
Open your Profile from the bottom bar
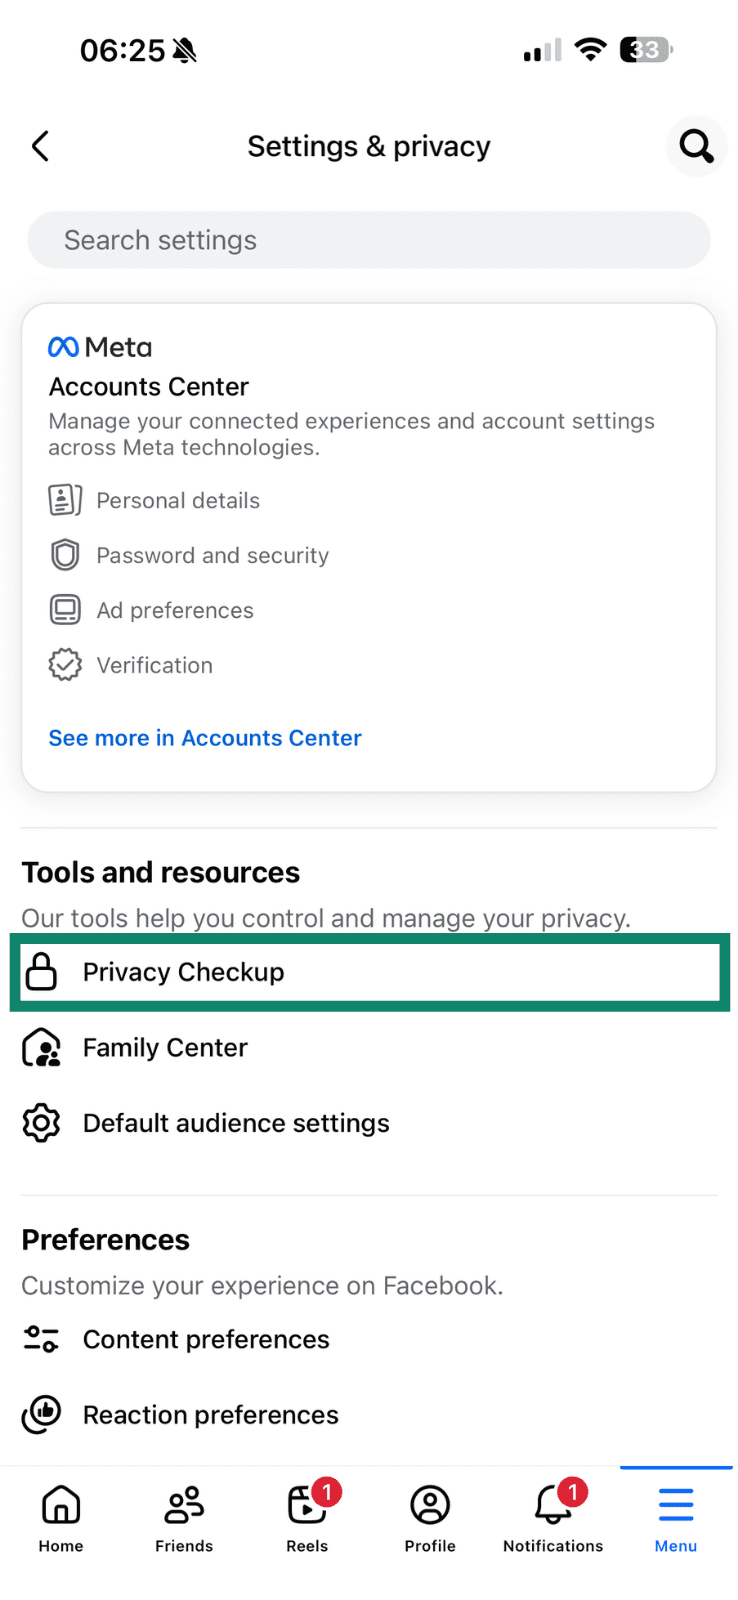pyautogui.click(x=429, y=1515)
